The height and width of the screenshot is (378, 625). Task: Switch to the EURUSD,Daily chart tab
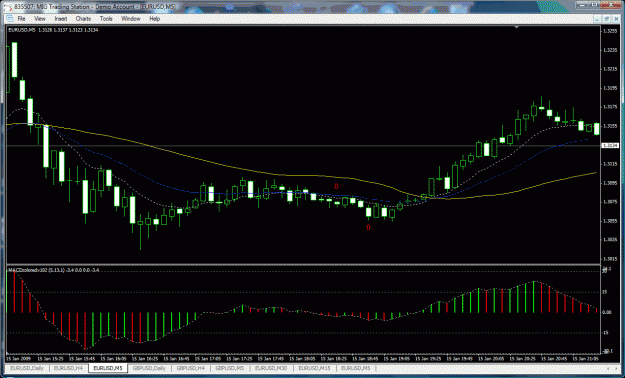[x=27, y=368]
